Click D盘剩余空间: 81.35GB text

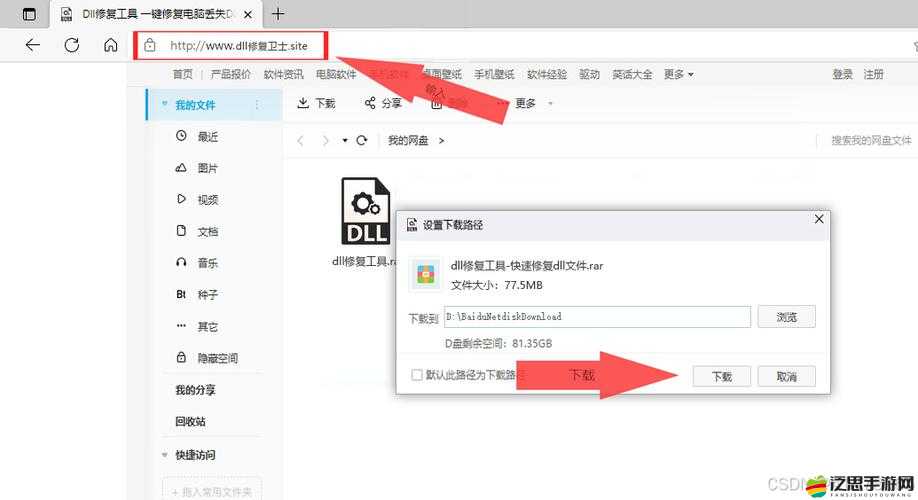498,343
